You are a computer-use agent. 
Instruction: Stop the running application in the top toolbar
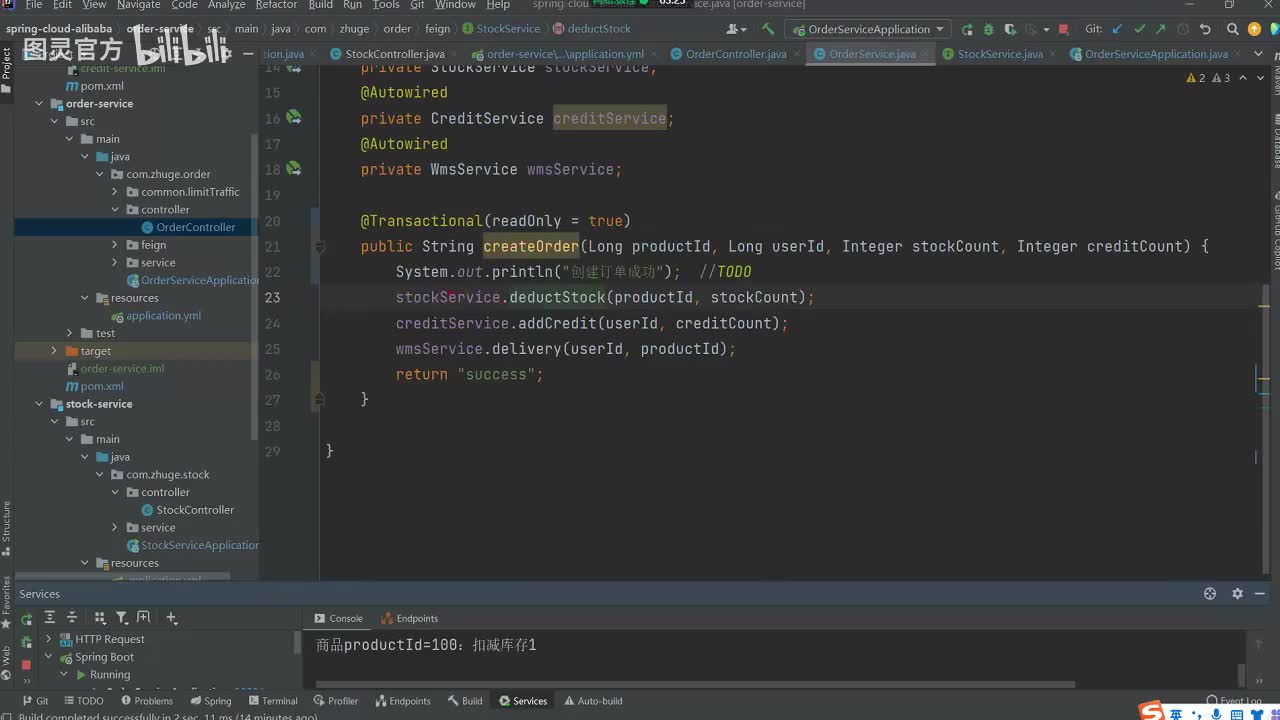coord(1063,29)
